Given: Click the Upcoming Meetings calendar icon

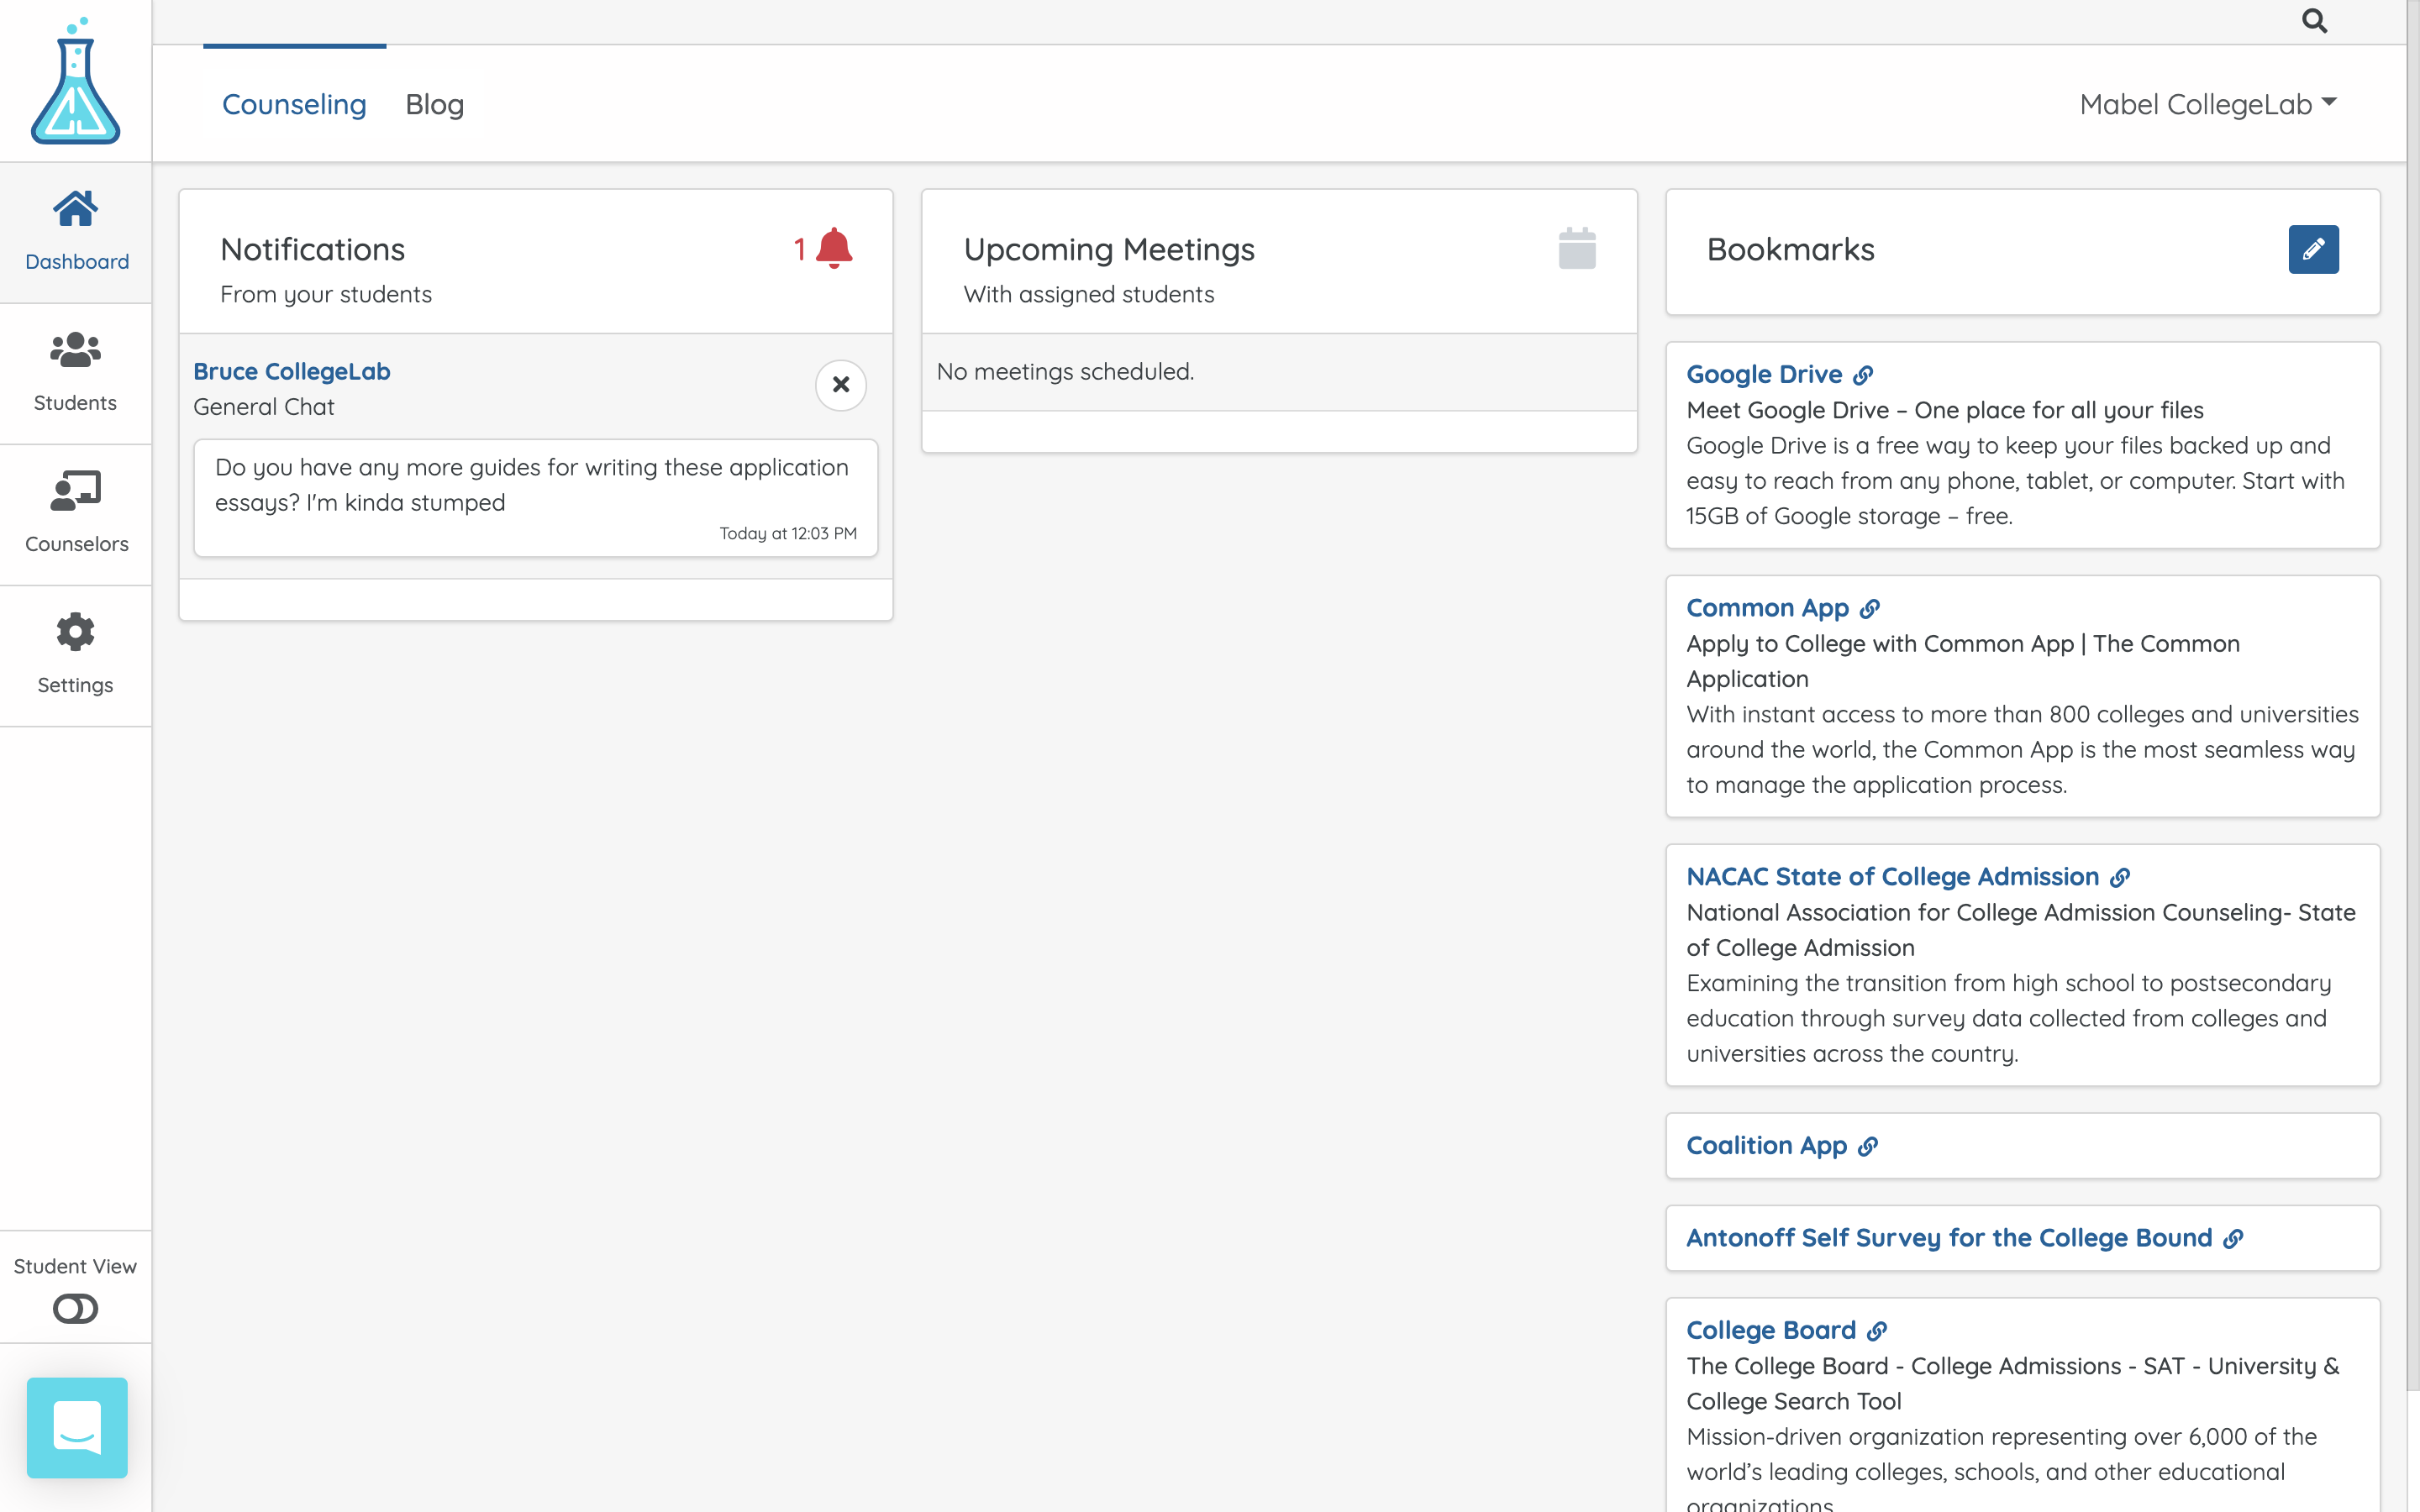Looking at the screenshot, I should point(1577,248).
